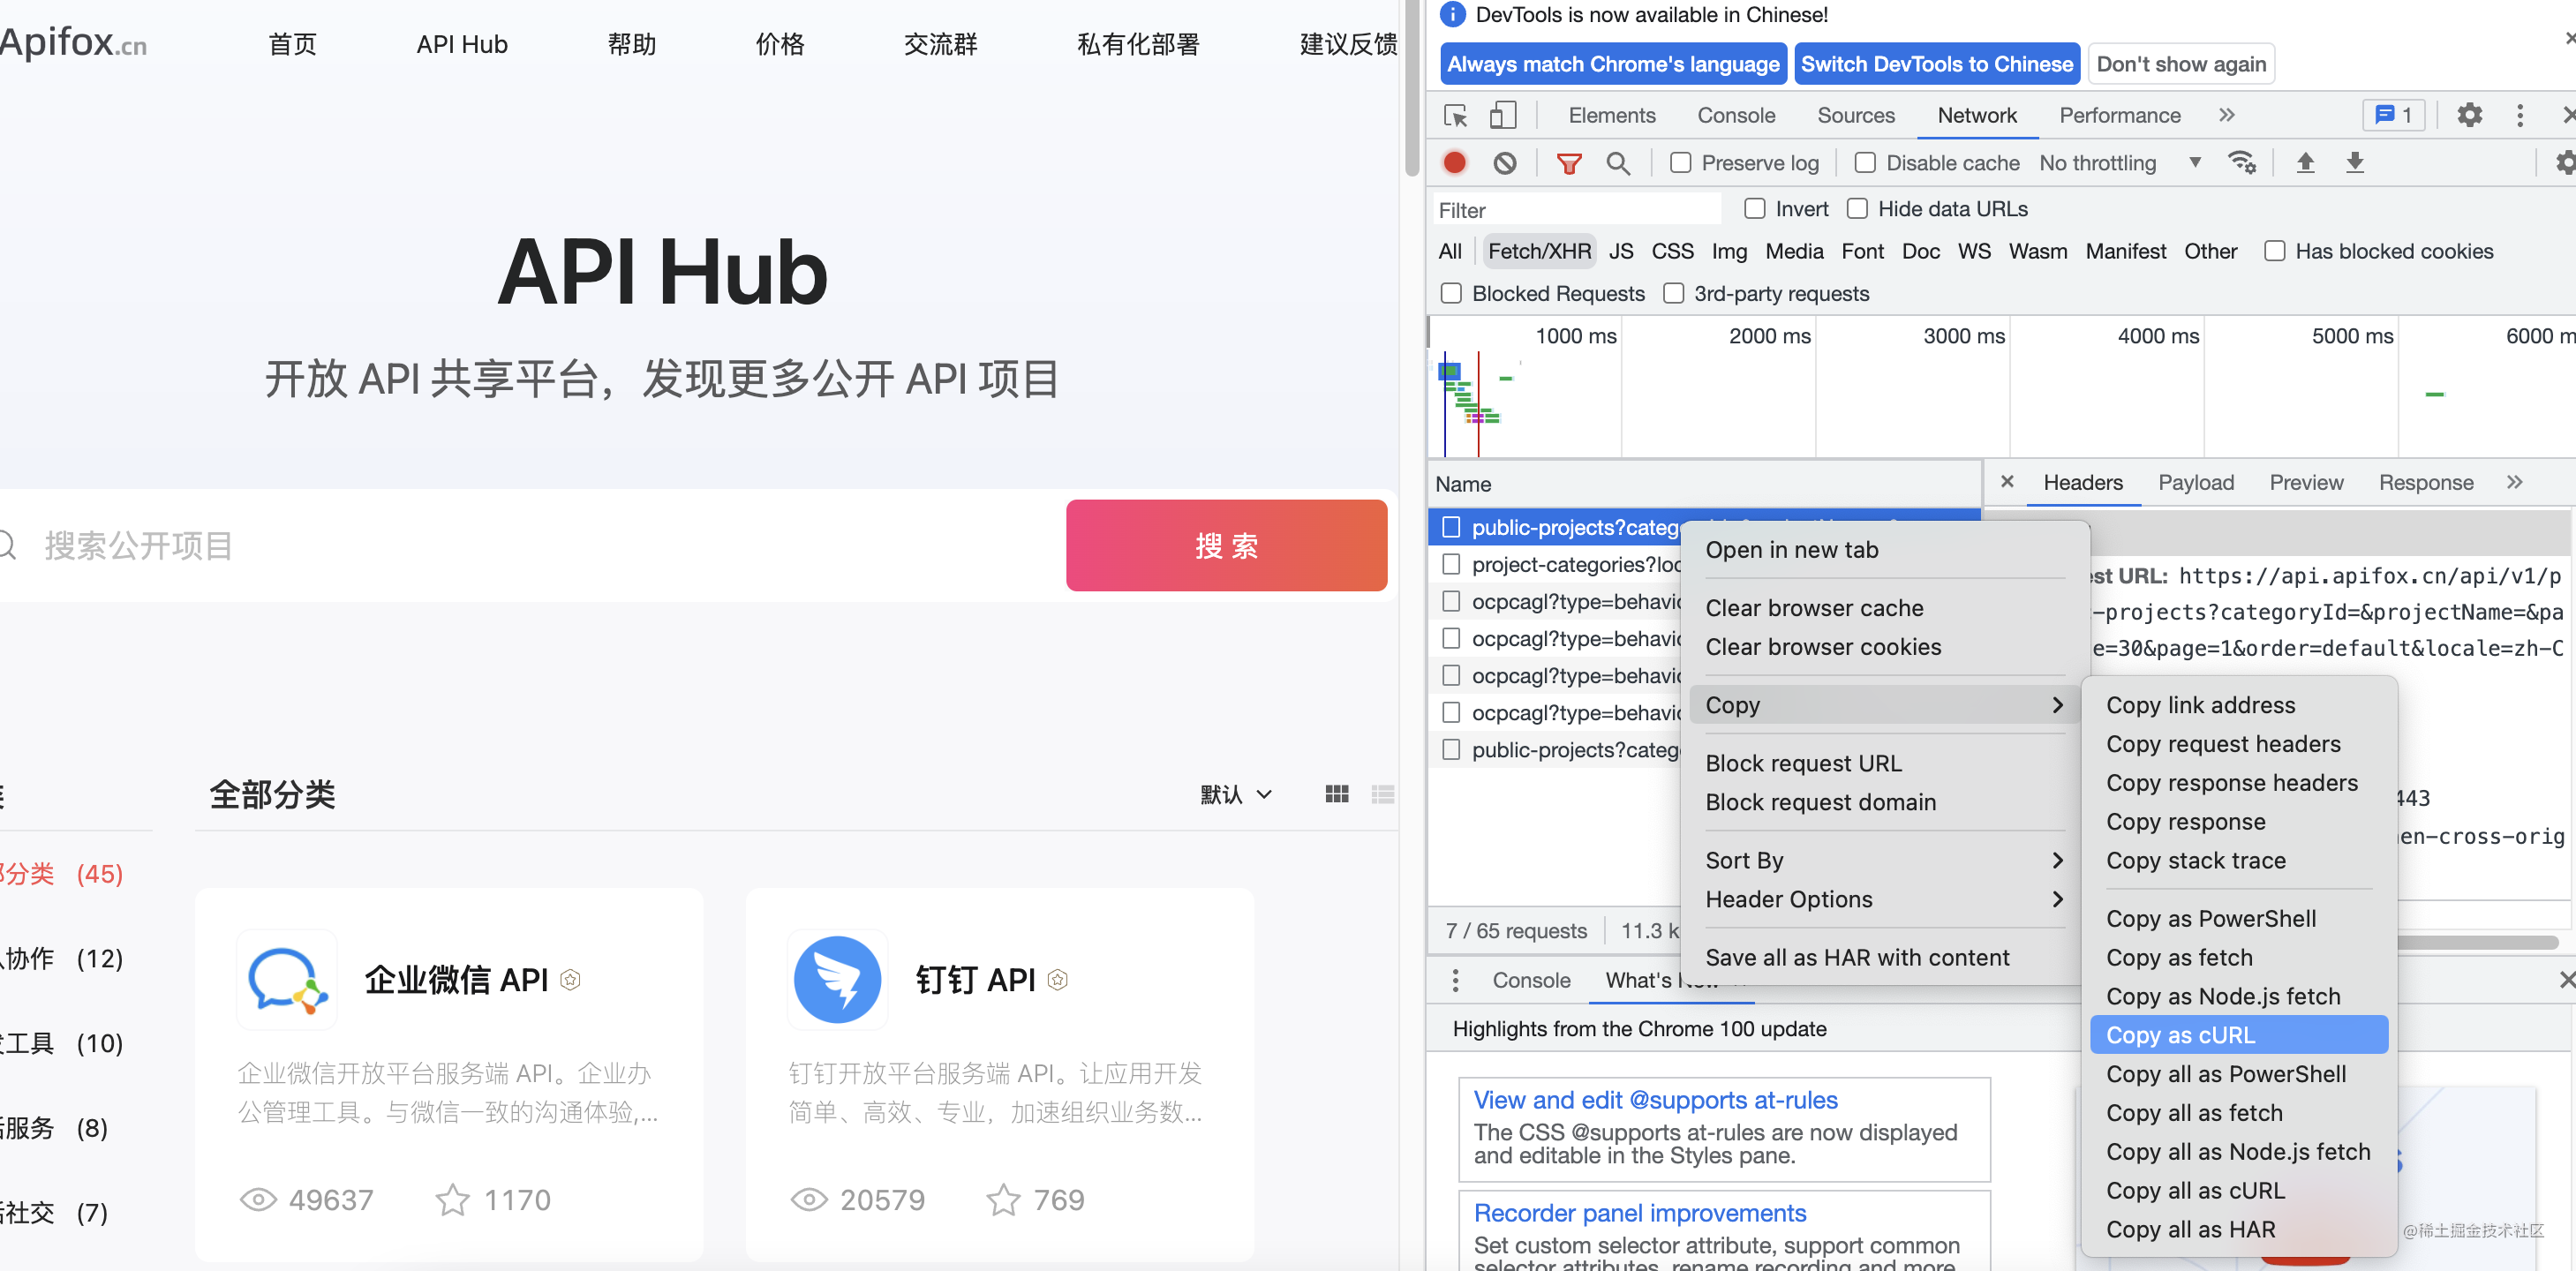Open the API Hub nav link
Screen dimensions: 2576x1271
point(462,44)
